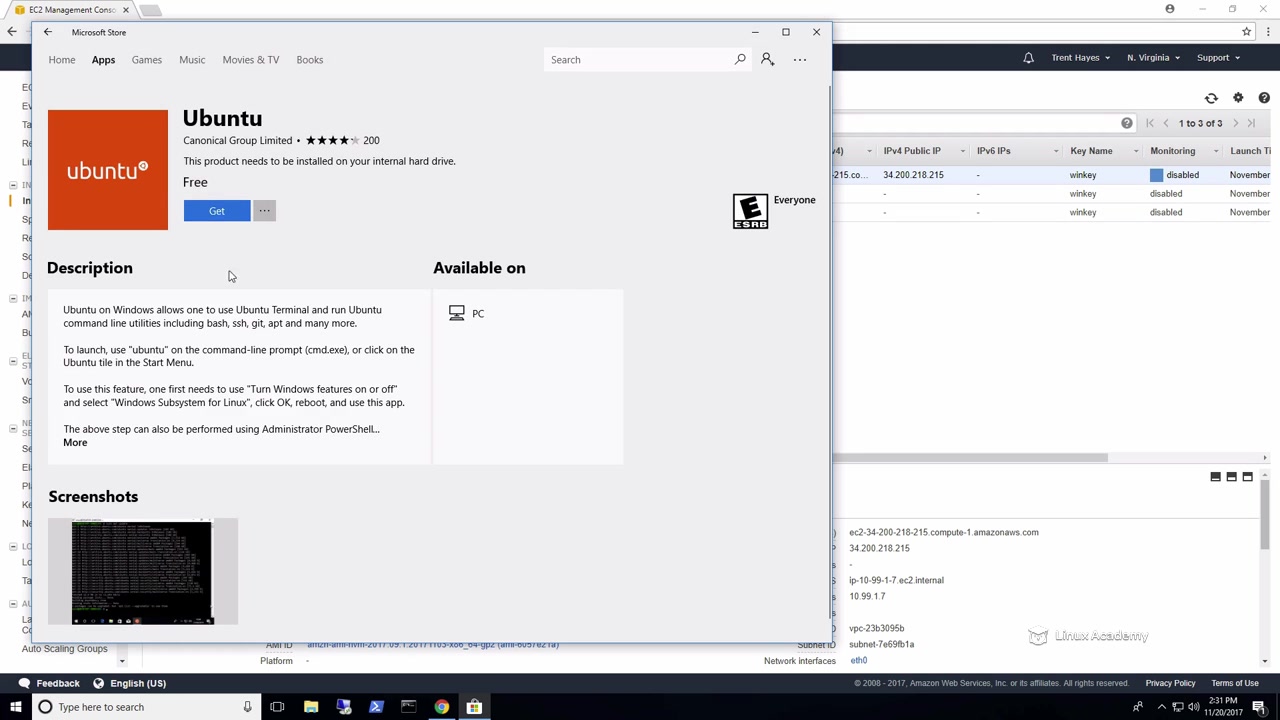1280x720 pixels.
Task: Click the PC device icon under Available on
Action: tap(457, 313)
